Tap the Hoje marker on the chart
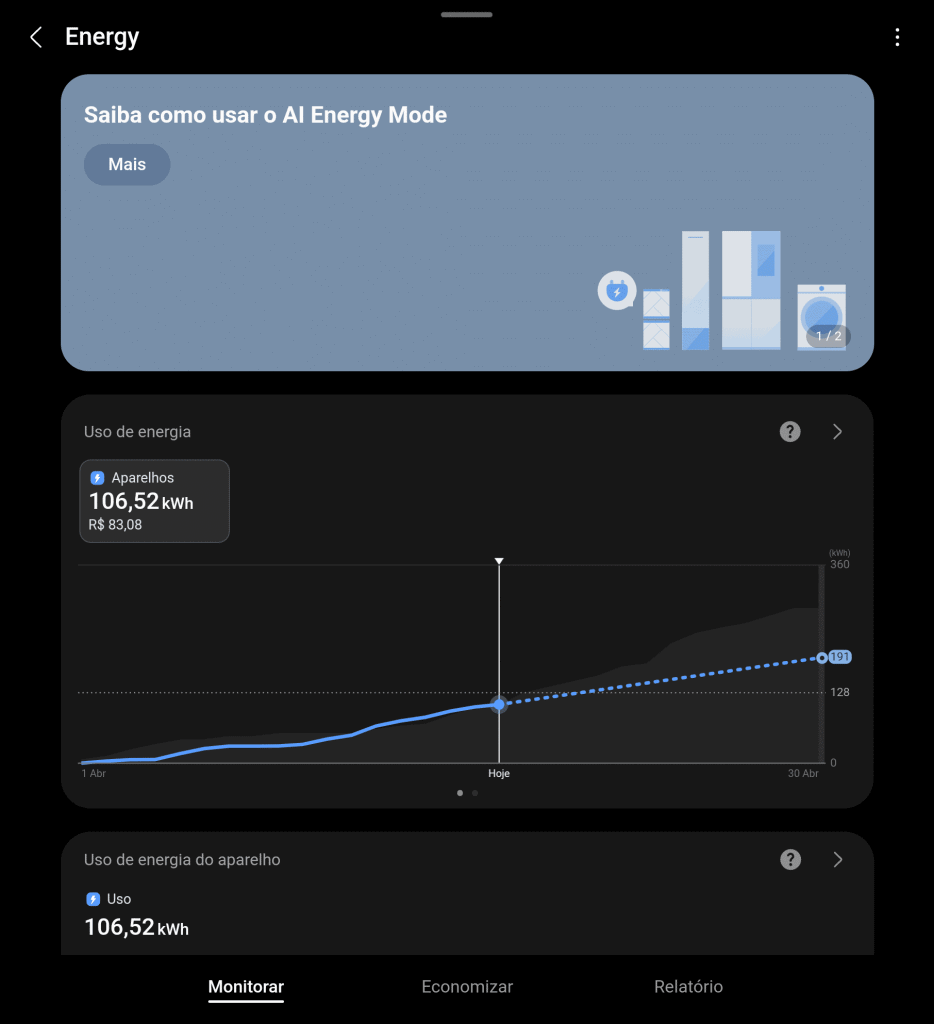This screenshot has height=1024, width=934. pos(499,705)
